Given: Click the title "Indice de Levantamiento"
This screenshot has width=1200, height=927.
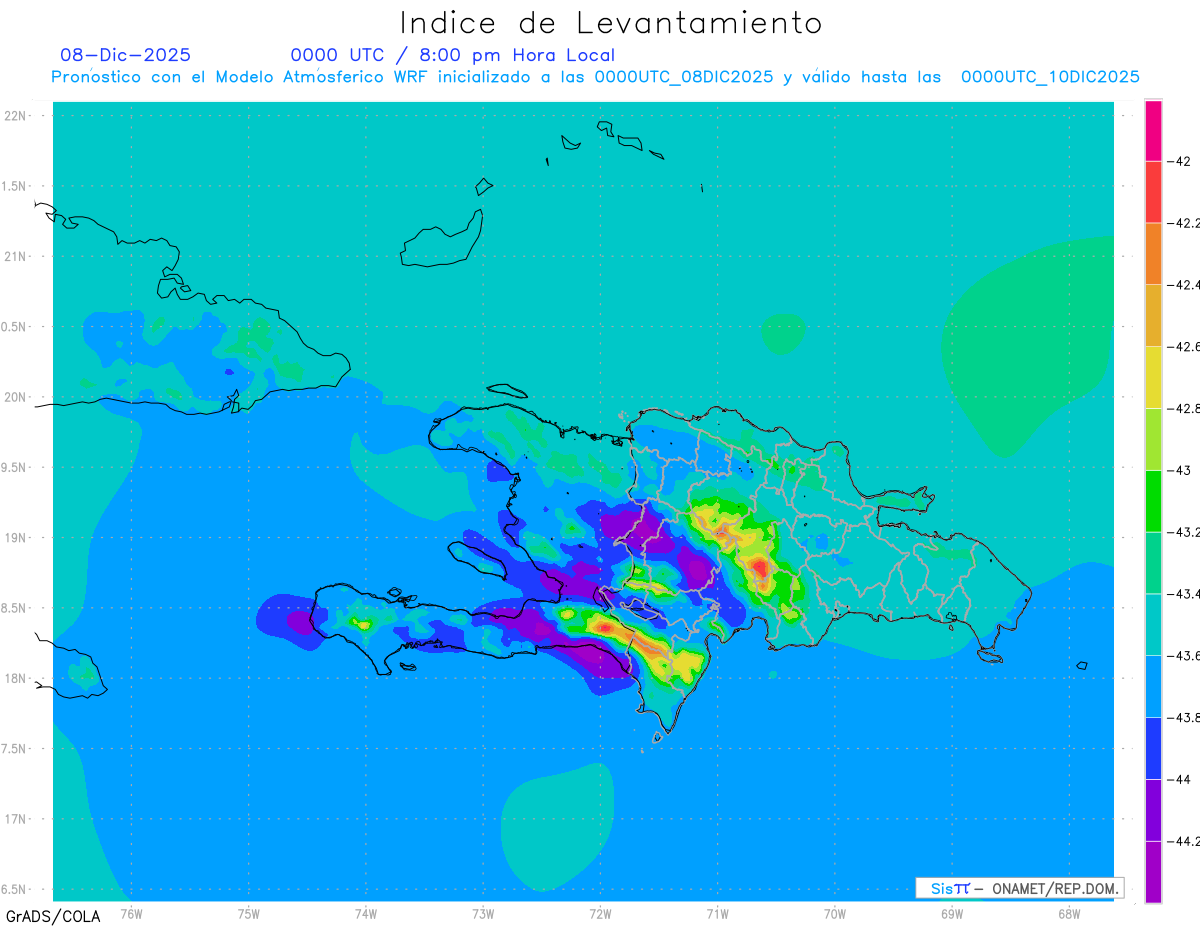Looking at the screenshot, I should click(x=611, y=23).
